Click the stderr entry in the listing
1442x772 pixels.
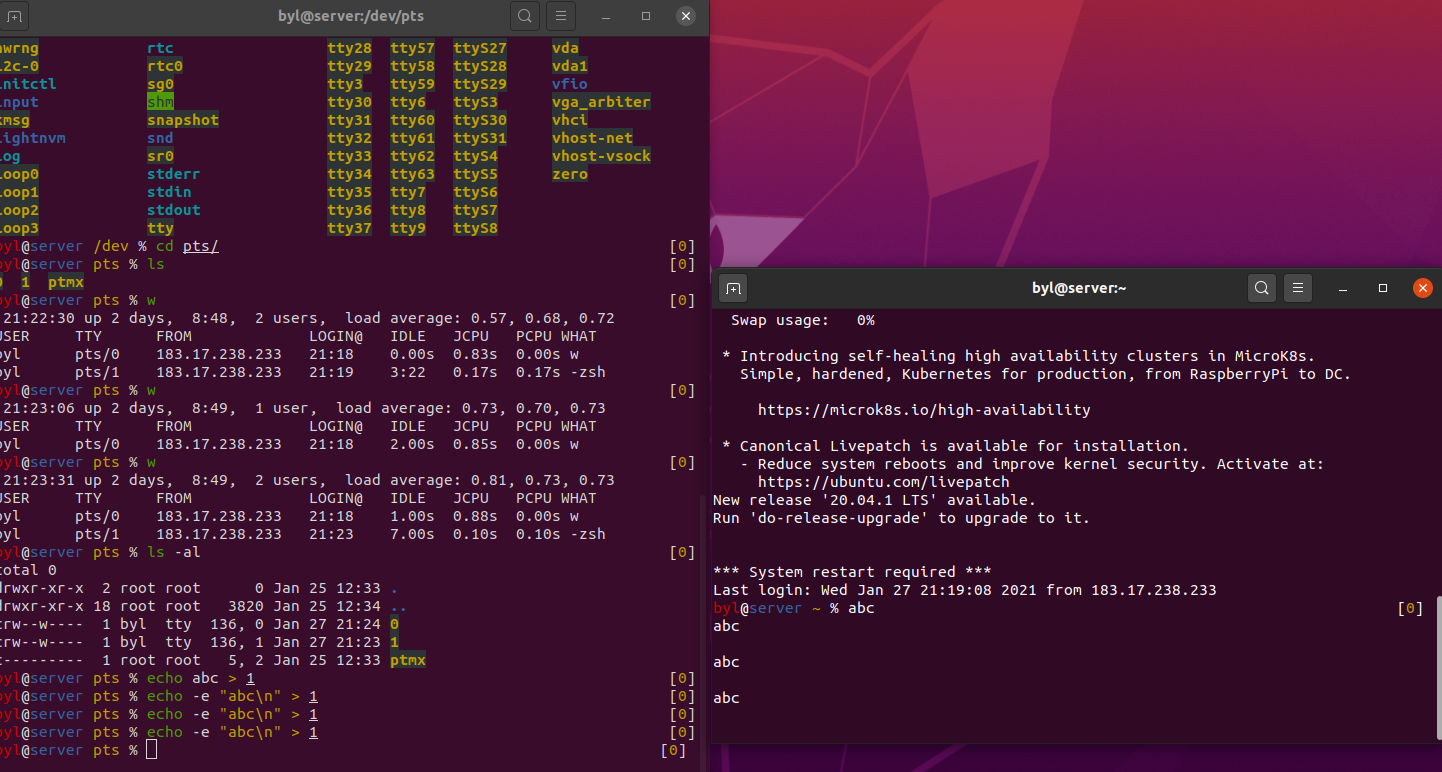pyautogui.click(x=174, y=174)
